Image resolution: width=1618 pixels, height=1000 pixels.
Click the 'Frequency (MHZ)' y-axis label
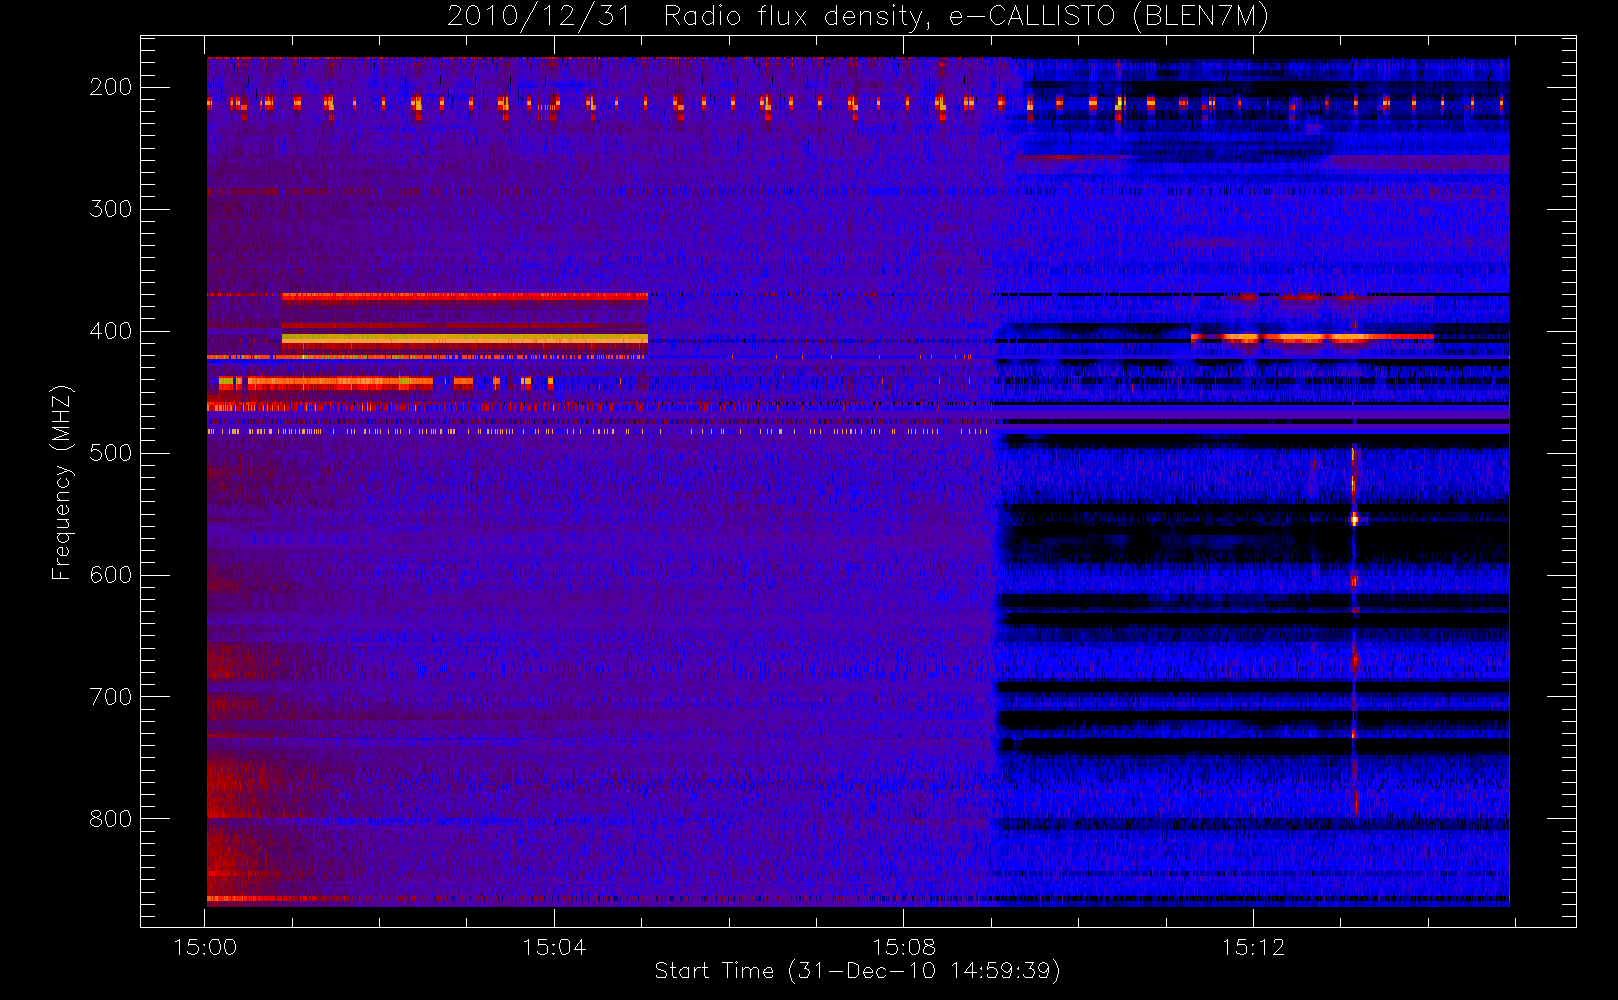coord(62,482)
